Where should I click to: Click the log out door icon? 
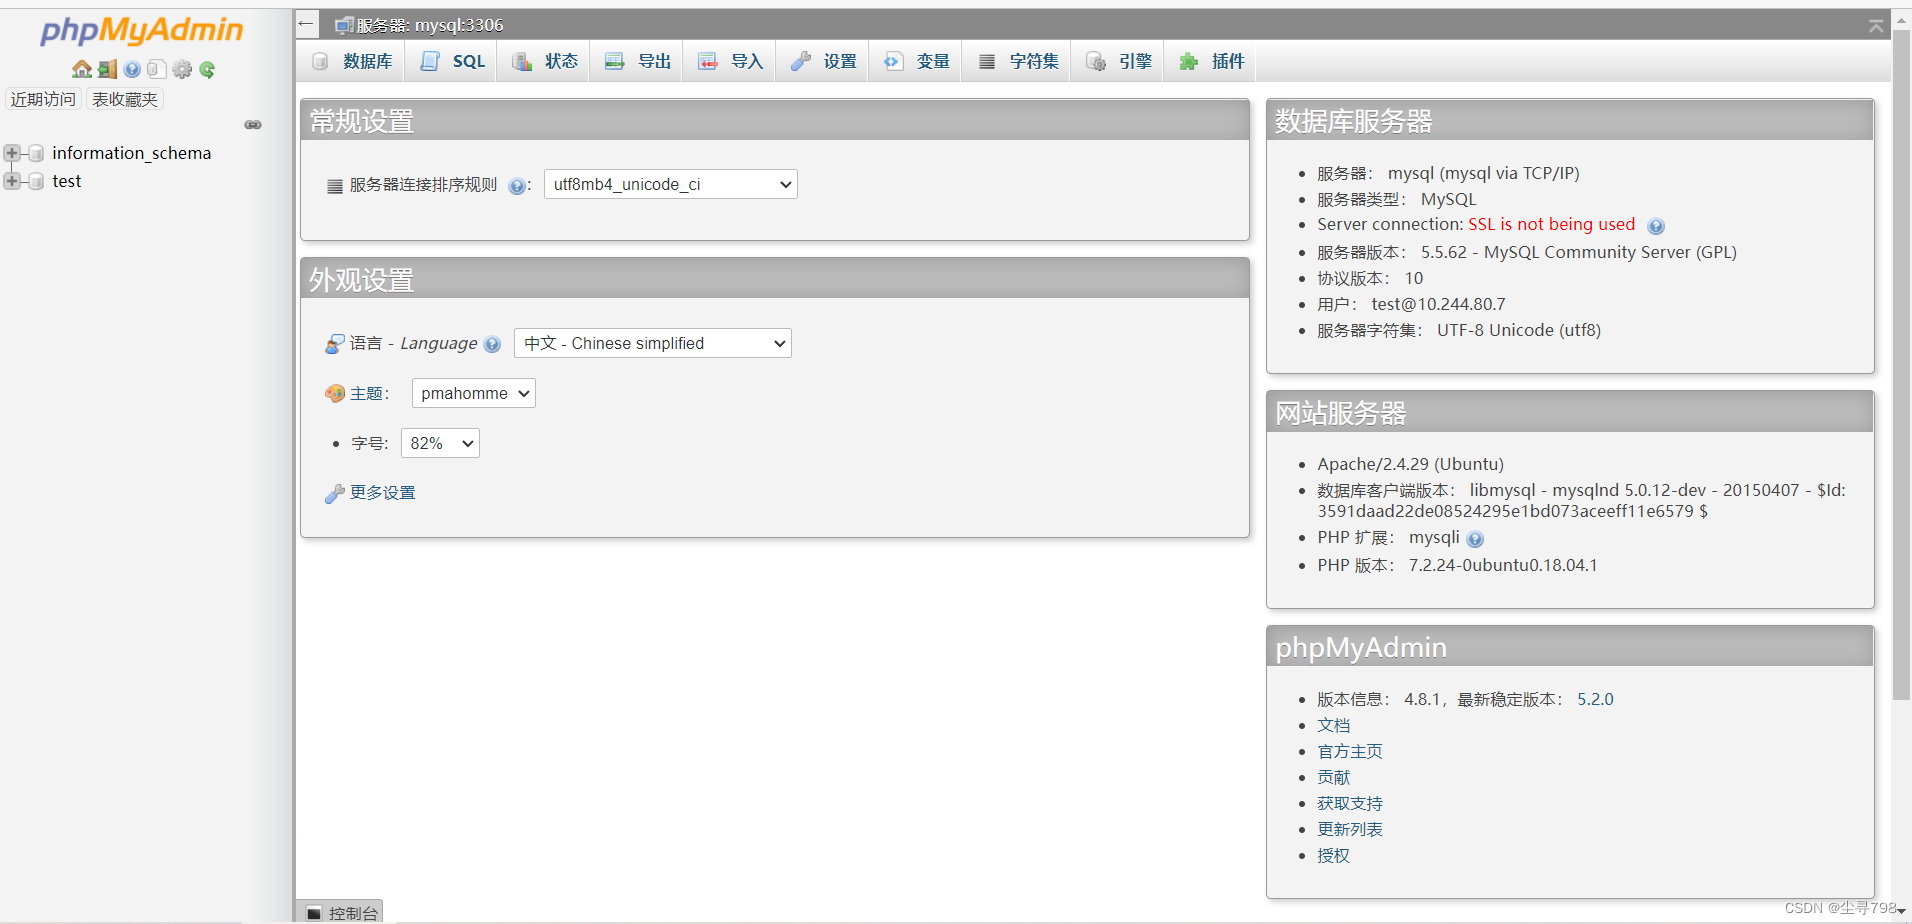[107, 69]
